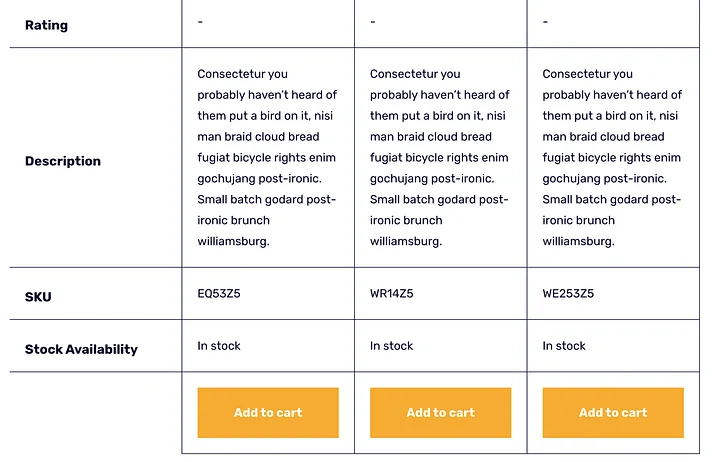
Task: Select the SKU code WR14Z5
Action: (391, 293)
